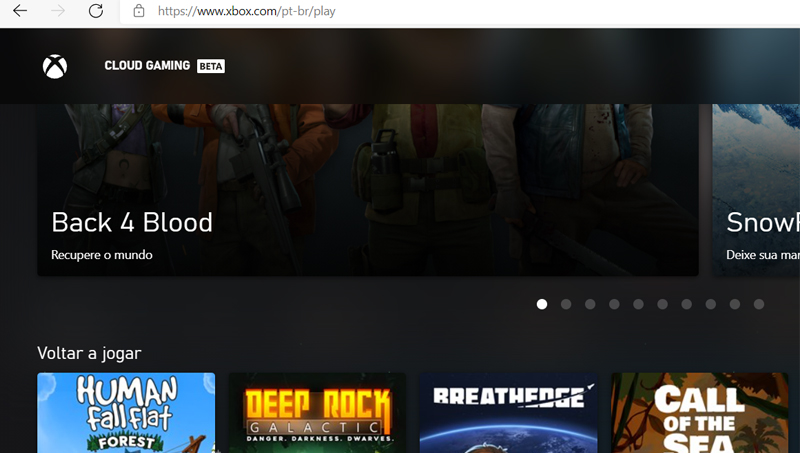
Task: Select the ninth carousel dot
Action: [x=735, y=304]
